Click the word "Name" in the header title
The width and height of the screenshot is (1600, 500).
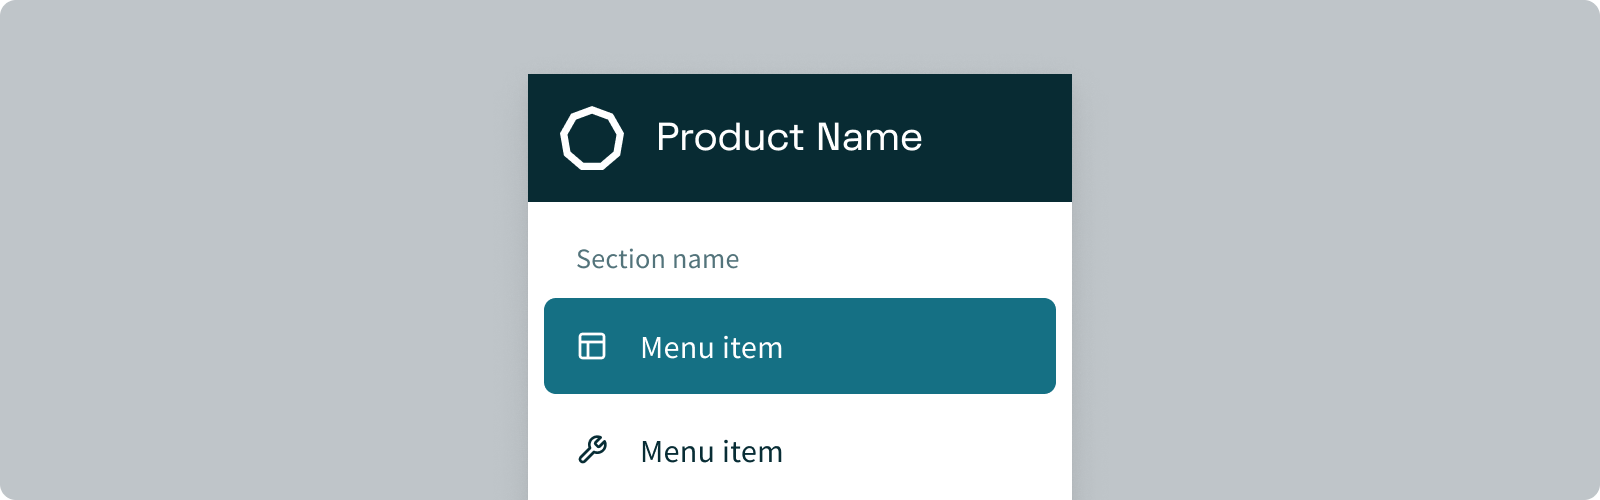[869, 137]
